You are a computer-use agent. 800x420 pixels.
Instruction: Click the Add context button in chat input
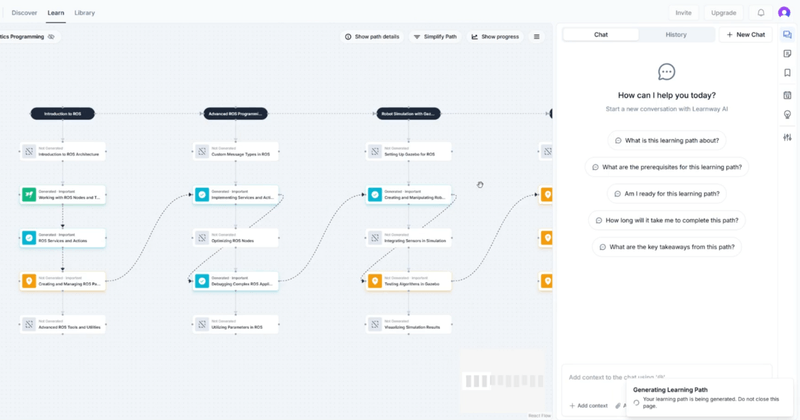coord(588,406)
